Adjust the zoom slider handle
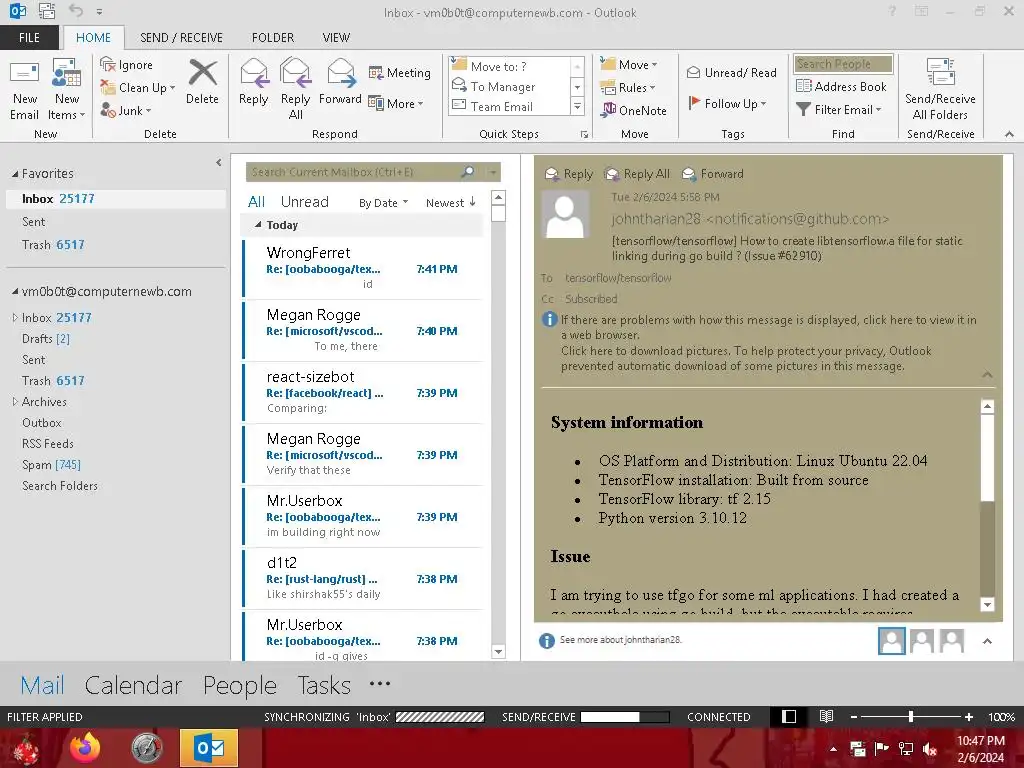Screen dimensions: 1024x768 [x=911, y=716]
